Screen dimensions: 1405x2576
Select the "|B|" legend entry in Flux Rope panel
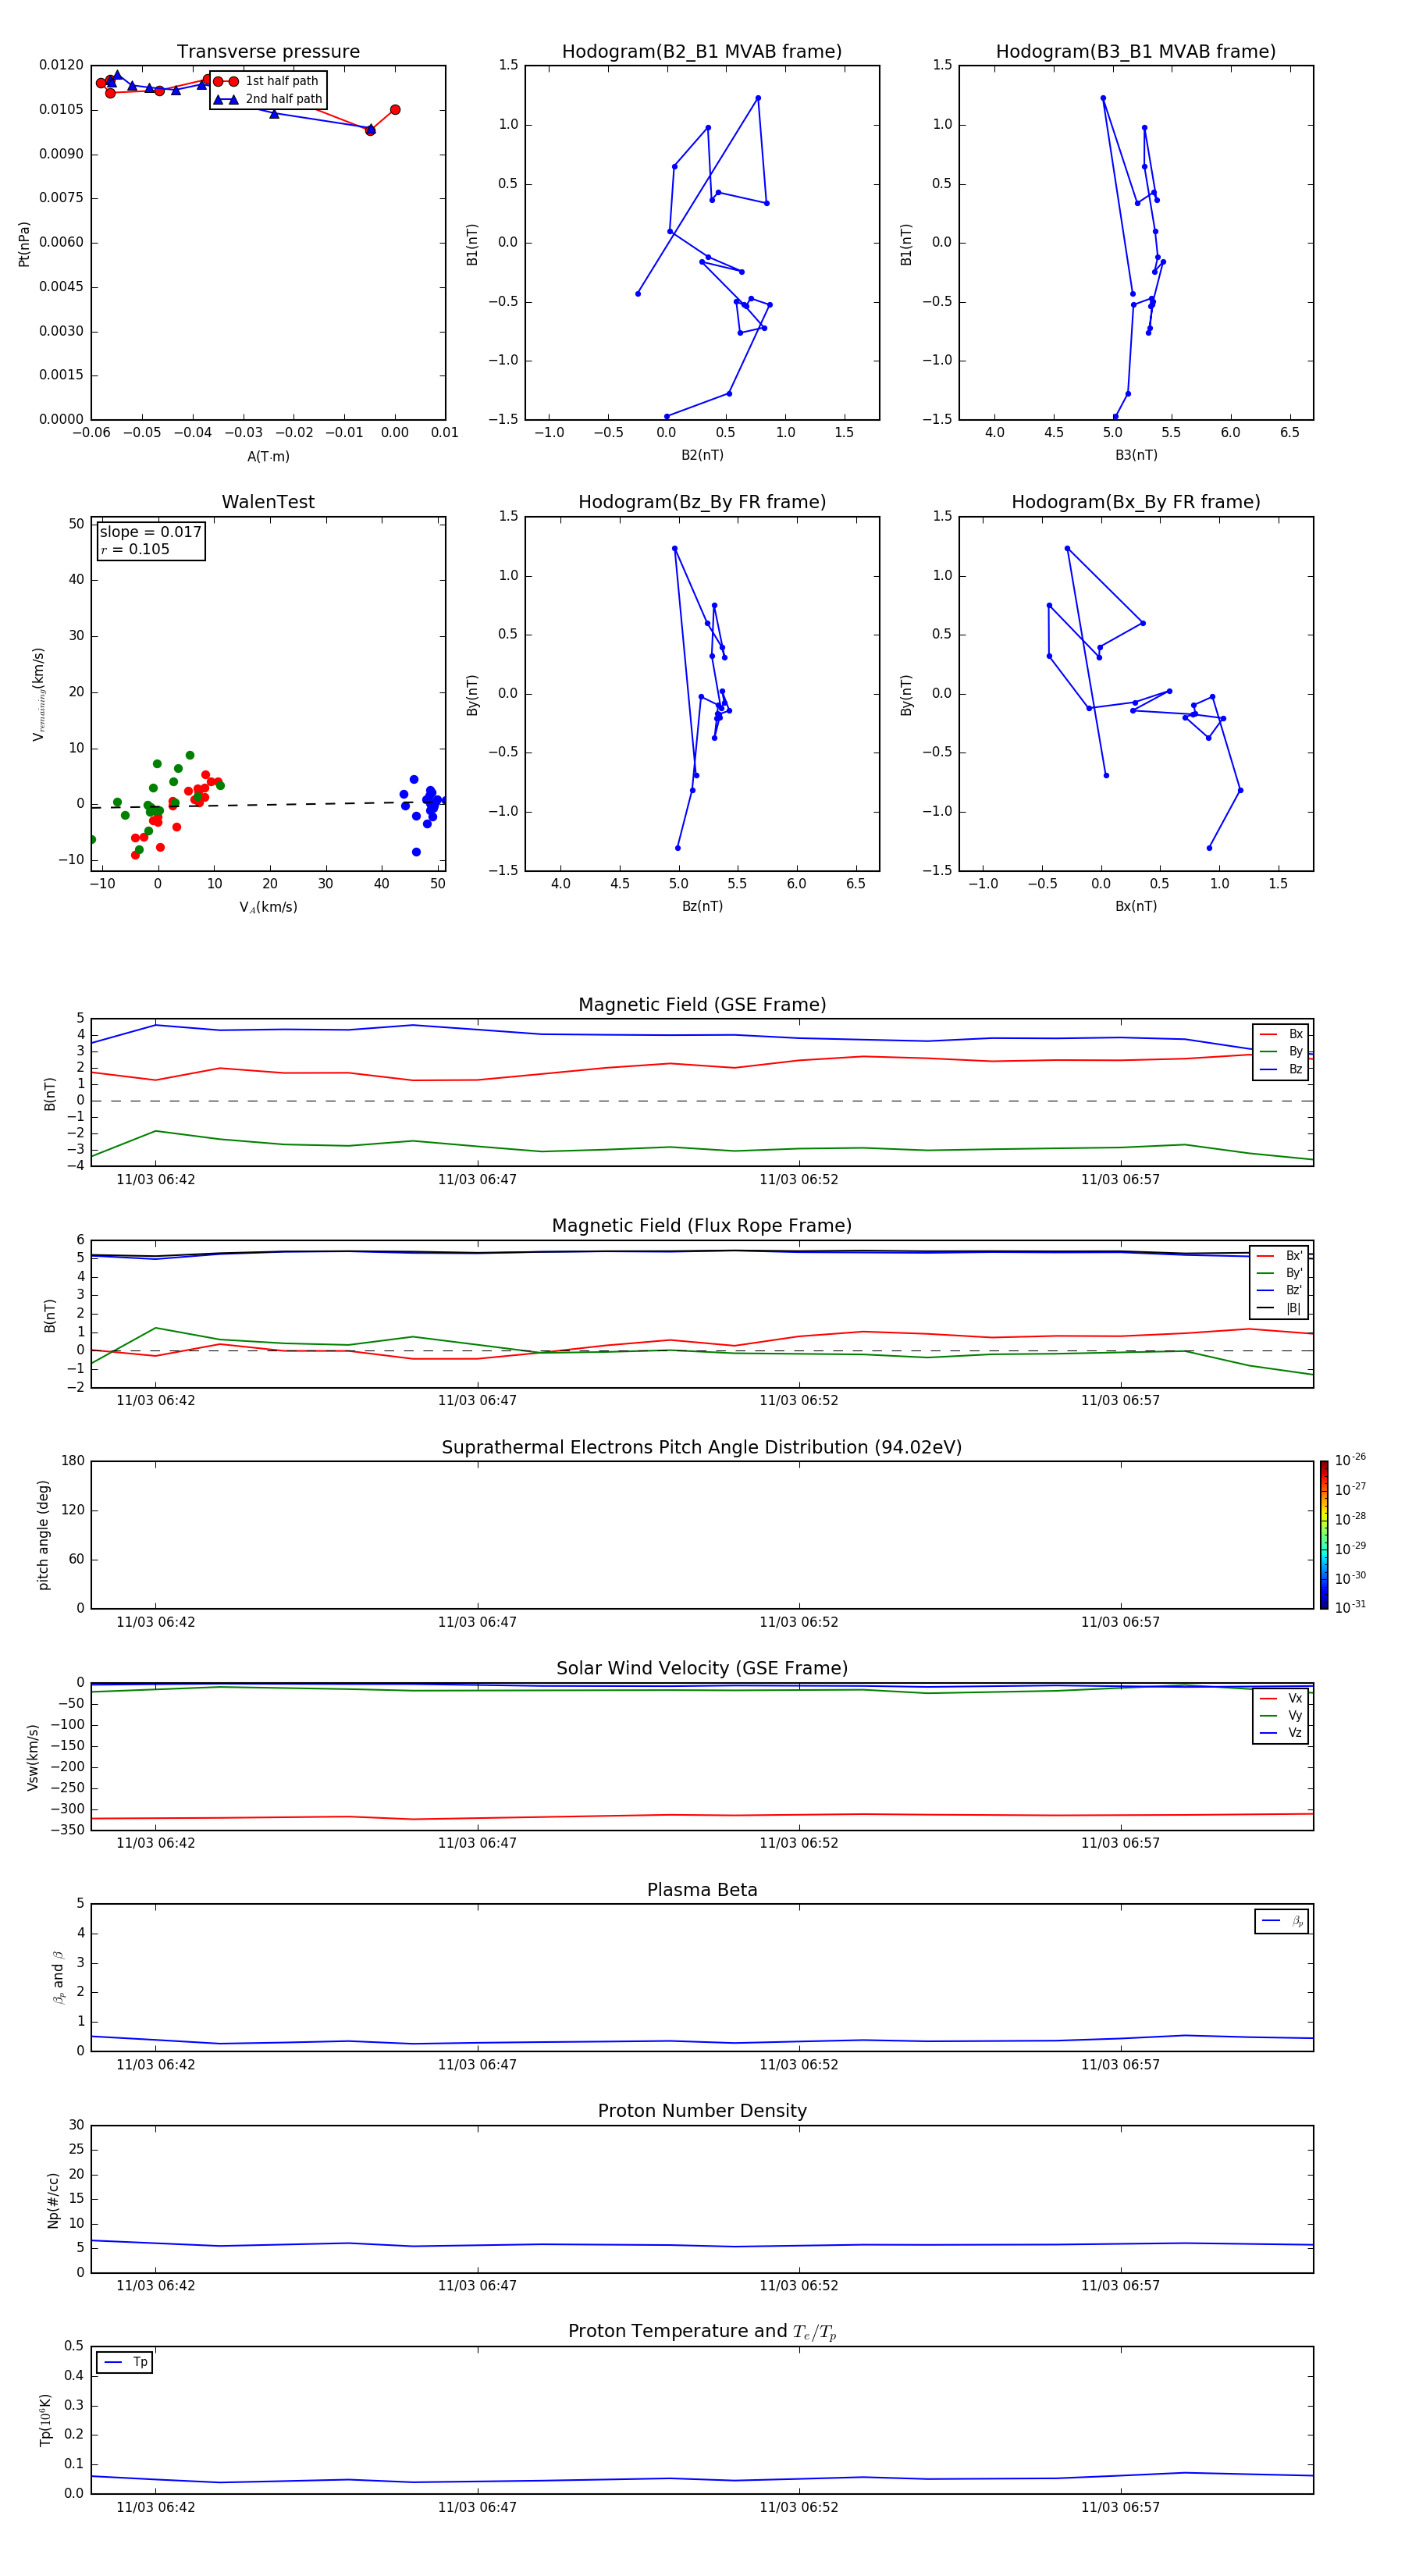tap(1280, 1308)
